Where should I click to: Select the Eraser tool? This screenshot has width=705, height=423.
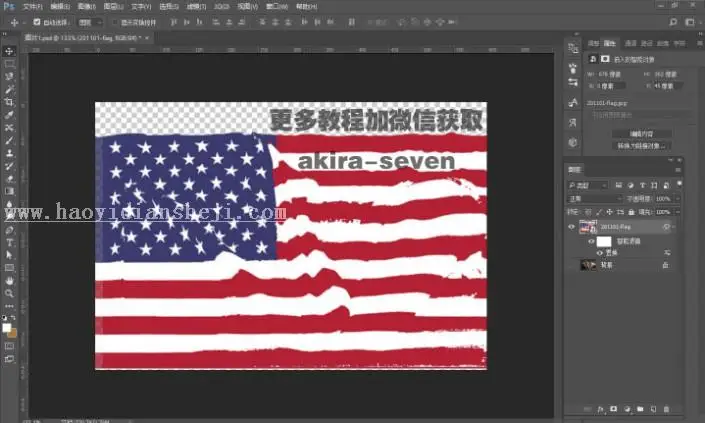(x=9, y=179)
